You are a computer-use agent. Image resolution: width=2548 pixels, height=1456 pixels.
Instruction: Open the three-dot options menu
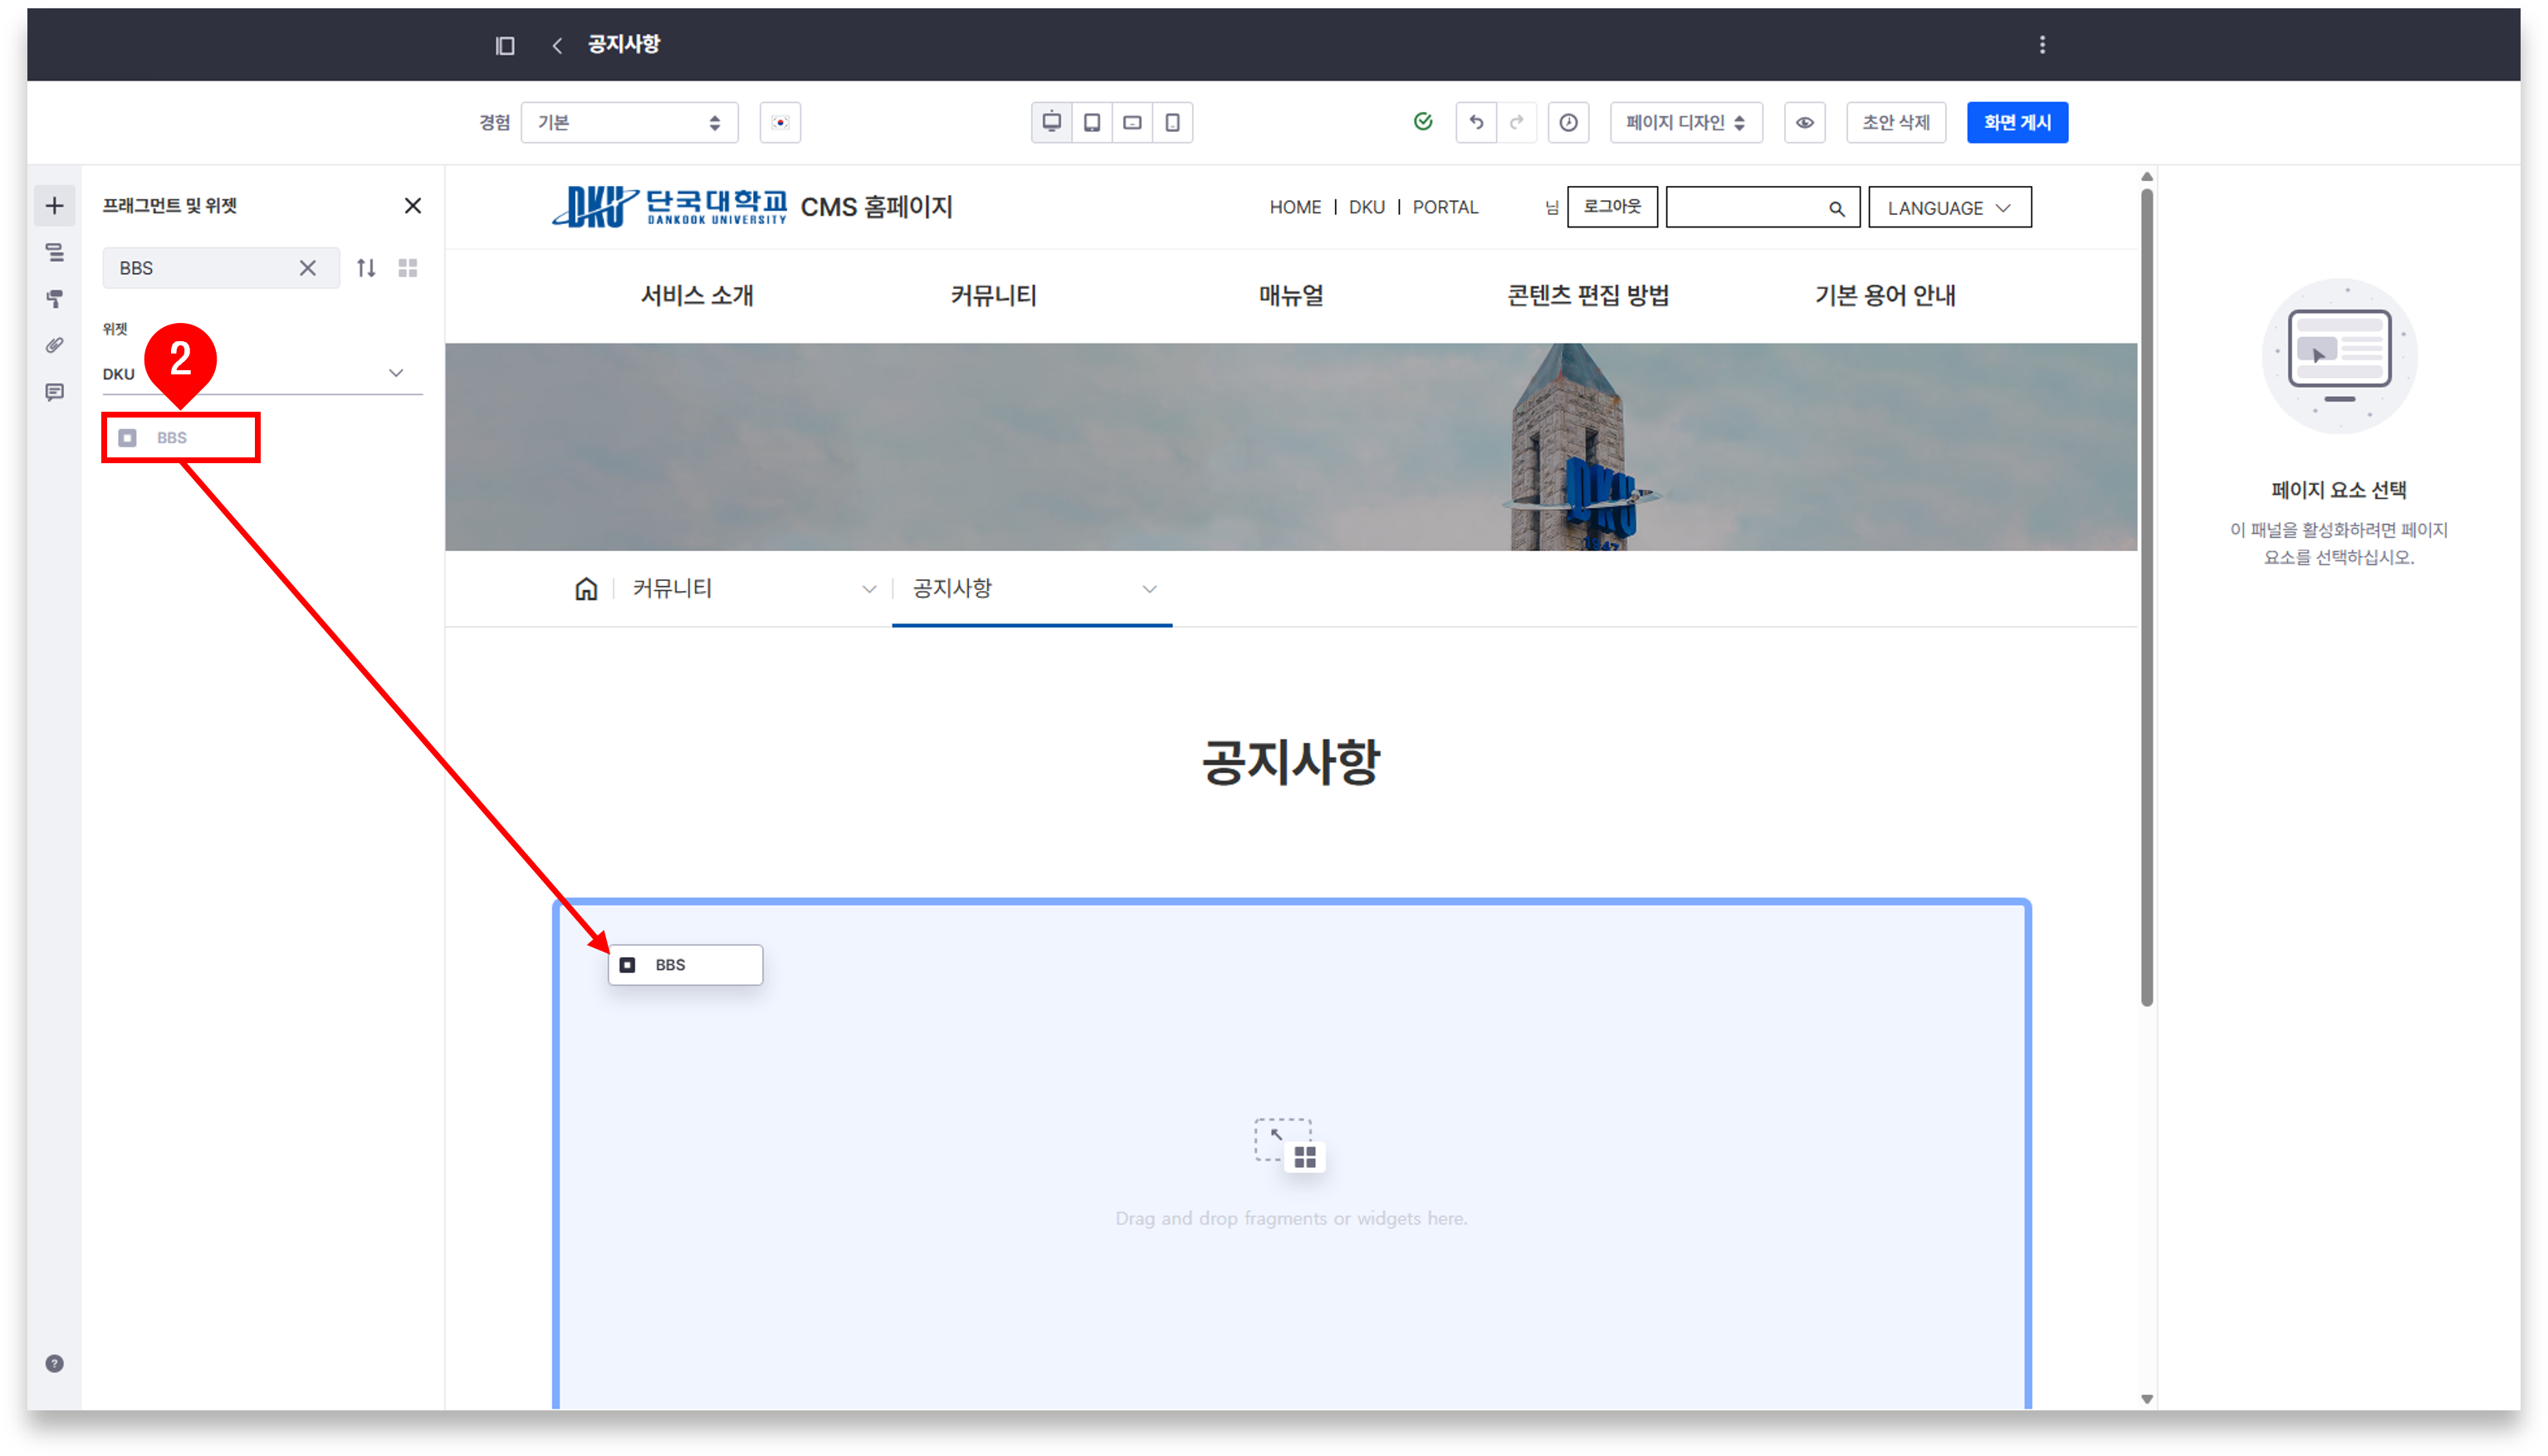tap(2042, 45)
